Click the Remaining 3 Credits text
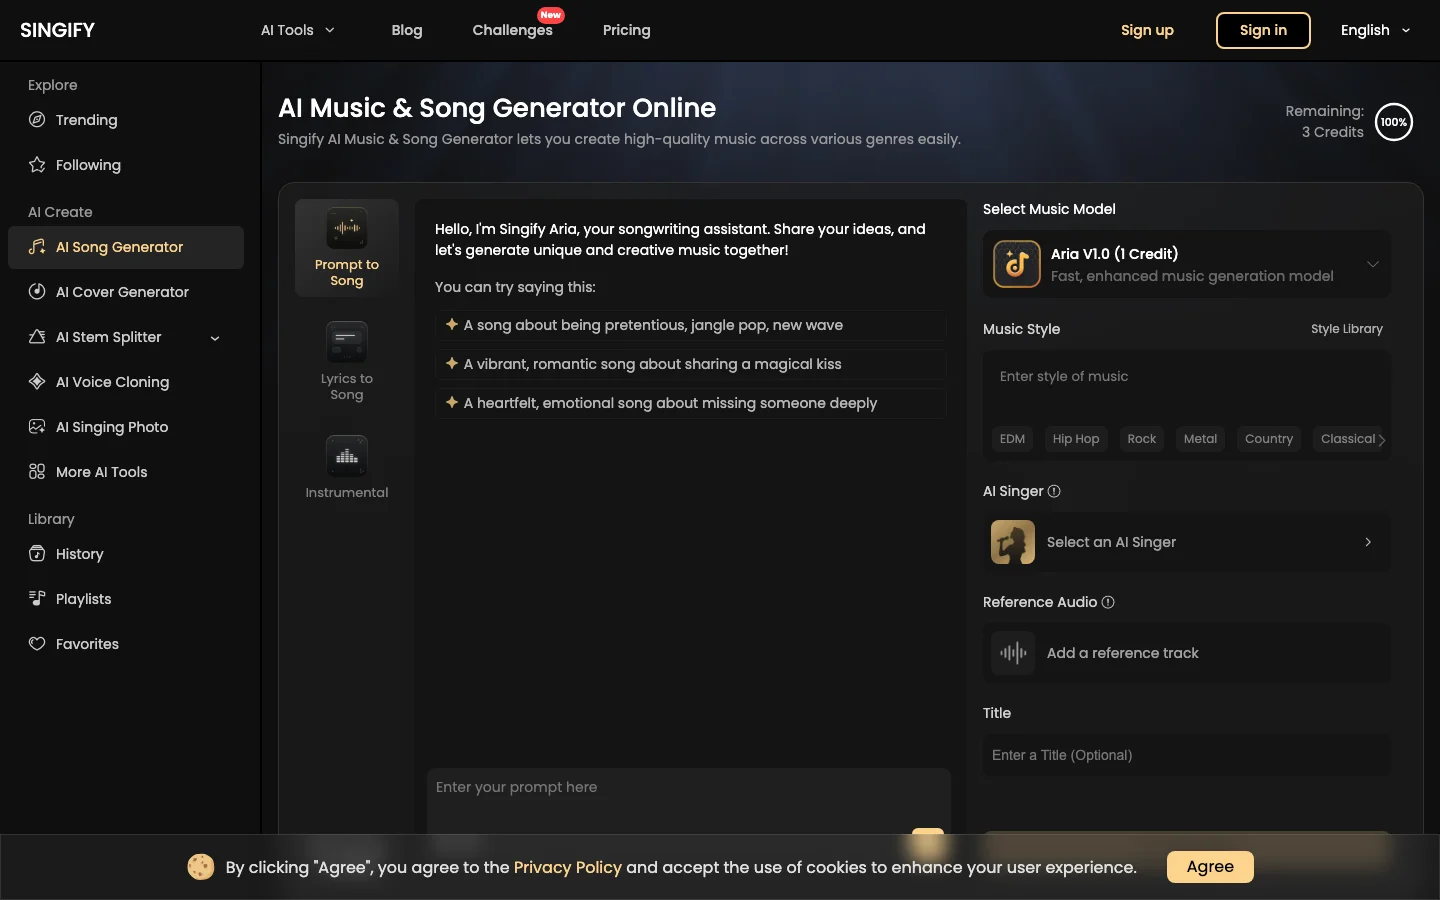 pos(1324,122)
